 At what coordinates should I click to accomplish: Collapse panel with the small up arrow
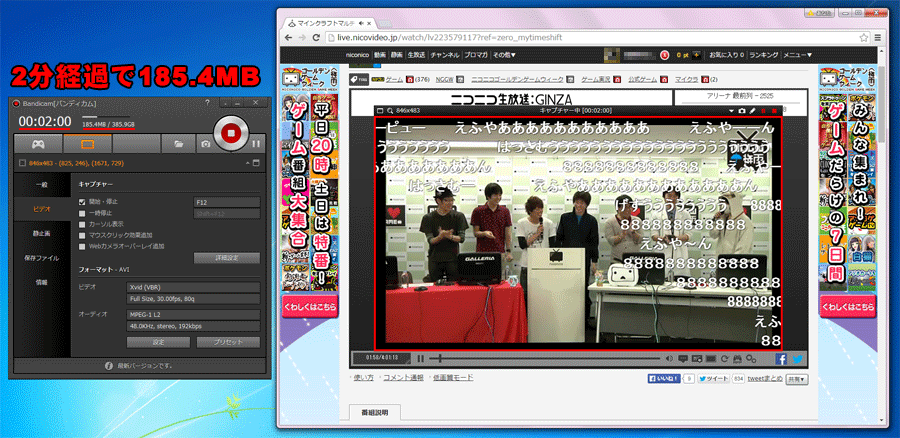click(x=248, y=164)
